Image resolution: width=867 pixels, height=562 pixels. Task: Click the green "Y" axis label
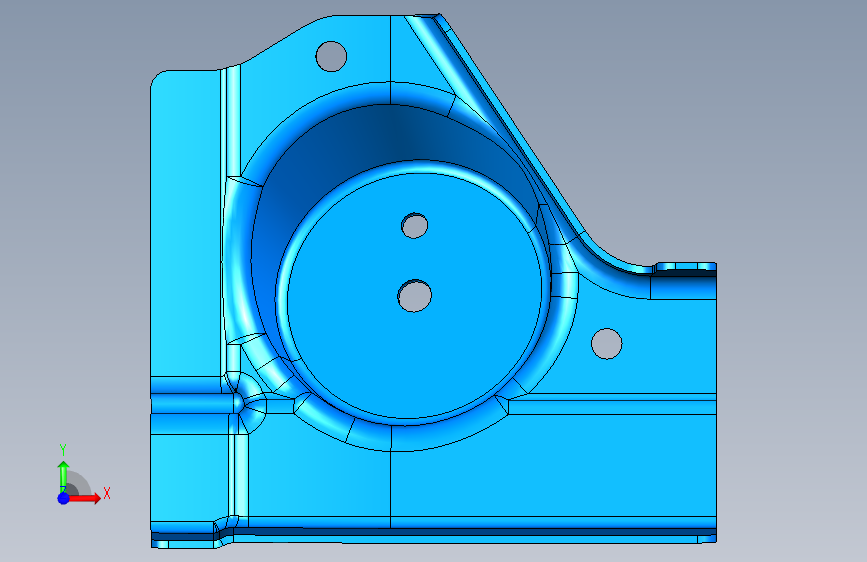pyautogui.click(x=63, y=450)
